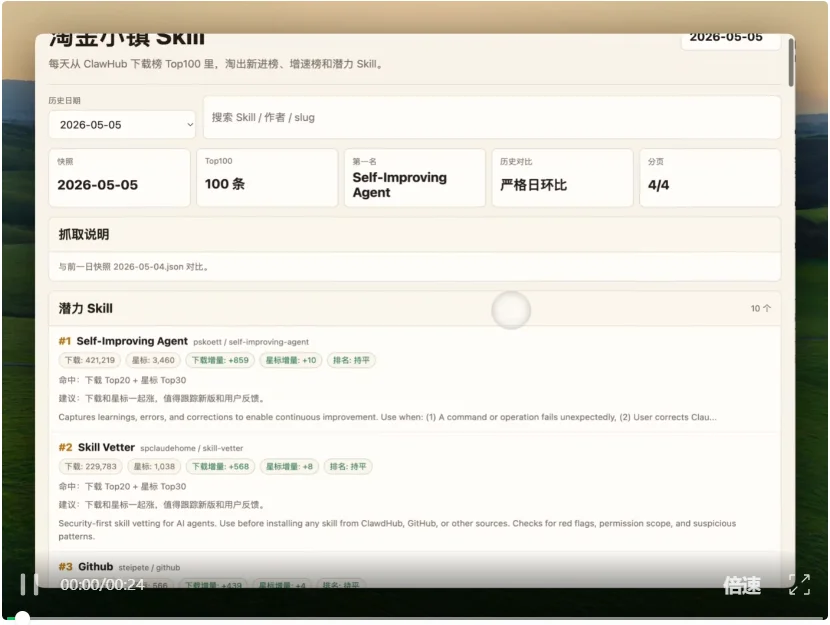830x625 pixels.
Task: Click the 潜力 Skill section header
Action: [415, 309]
